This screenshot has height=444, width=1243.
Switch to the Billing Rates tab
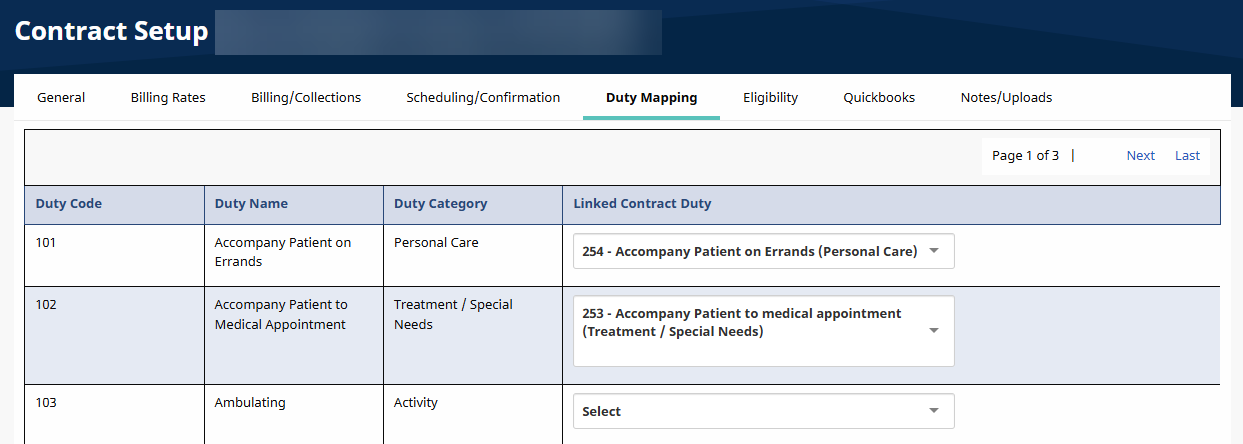[168, 98]
